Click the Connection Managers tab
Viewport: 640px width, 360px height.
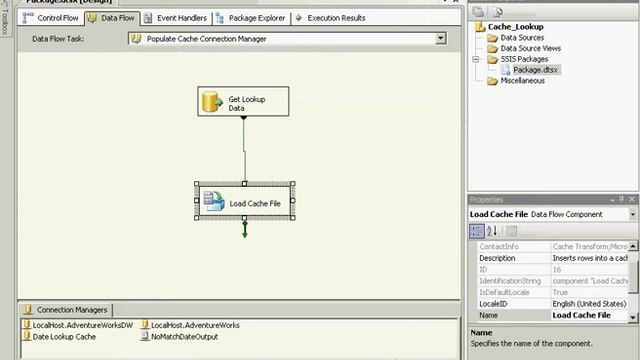pyautogui.click(x=66, y=310)
